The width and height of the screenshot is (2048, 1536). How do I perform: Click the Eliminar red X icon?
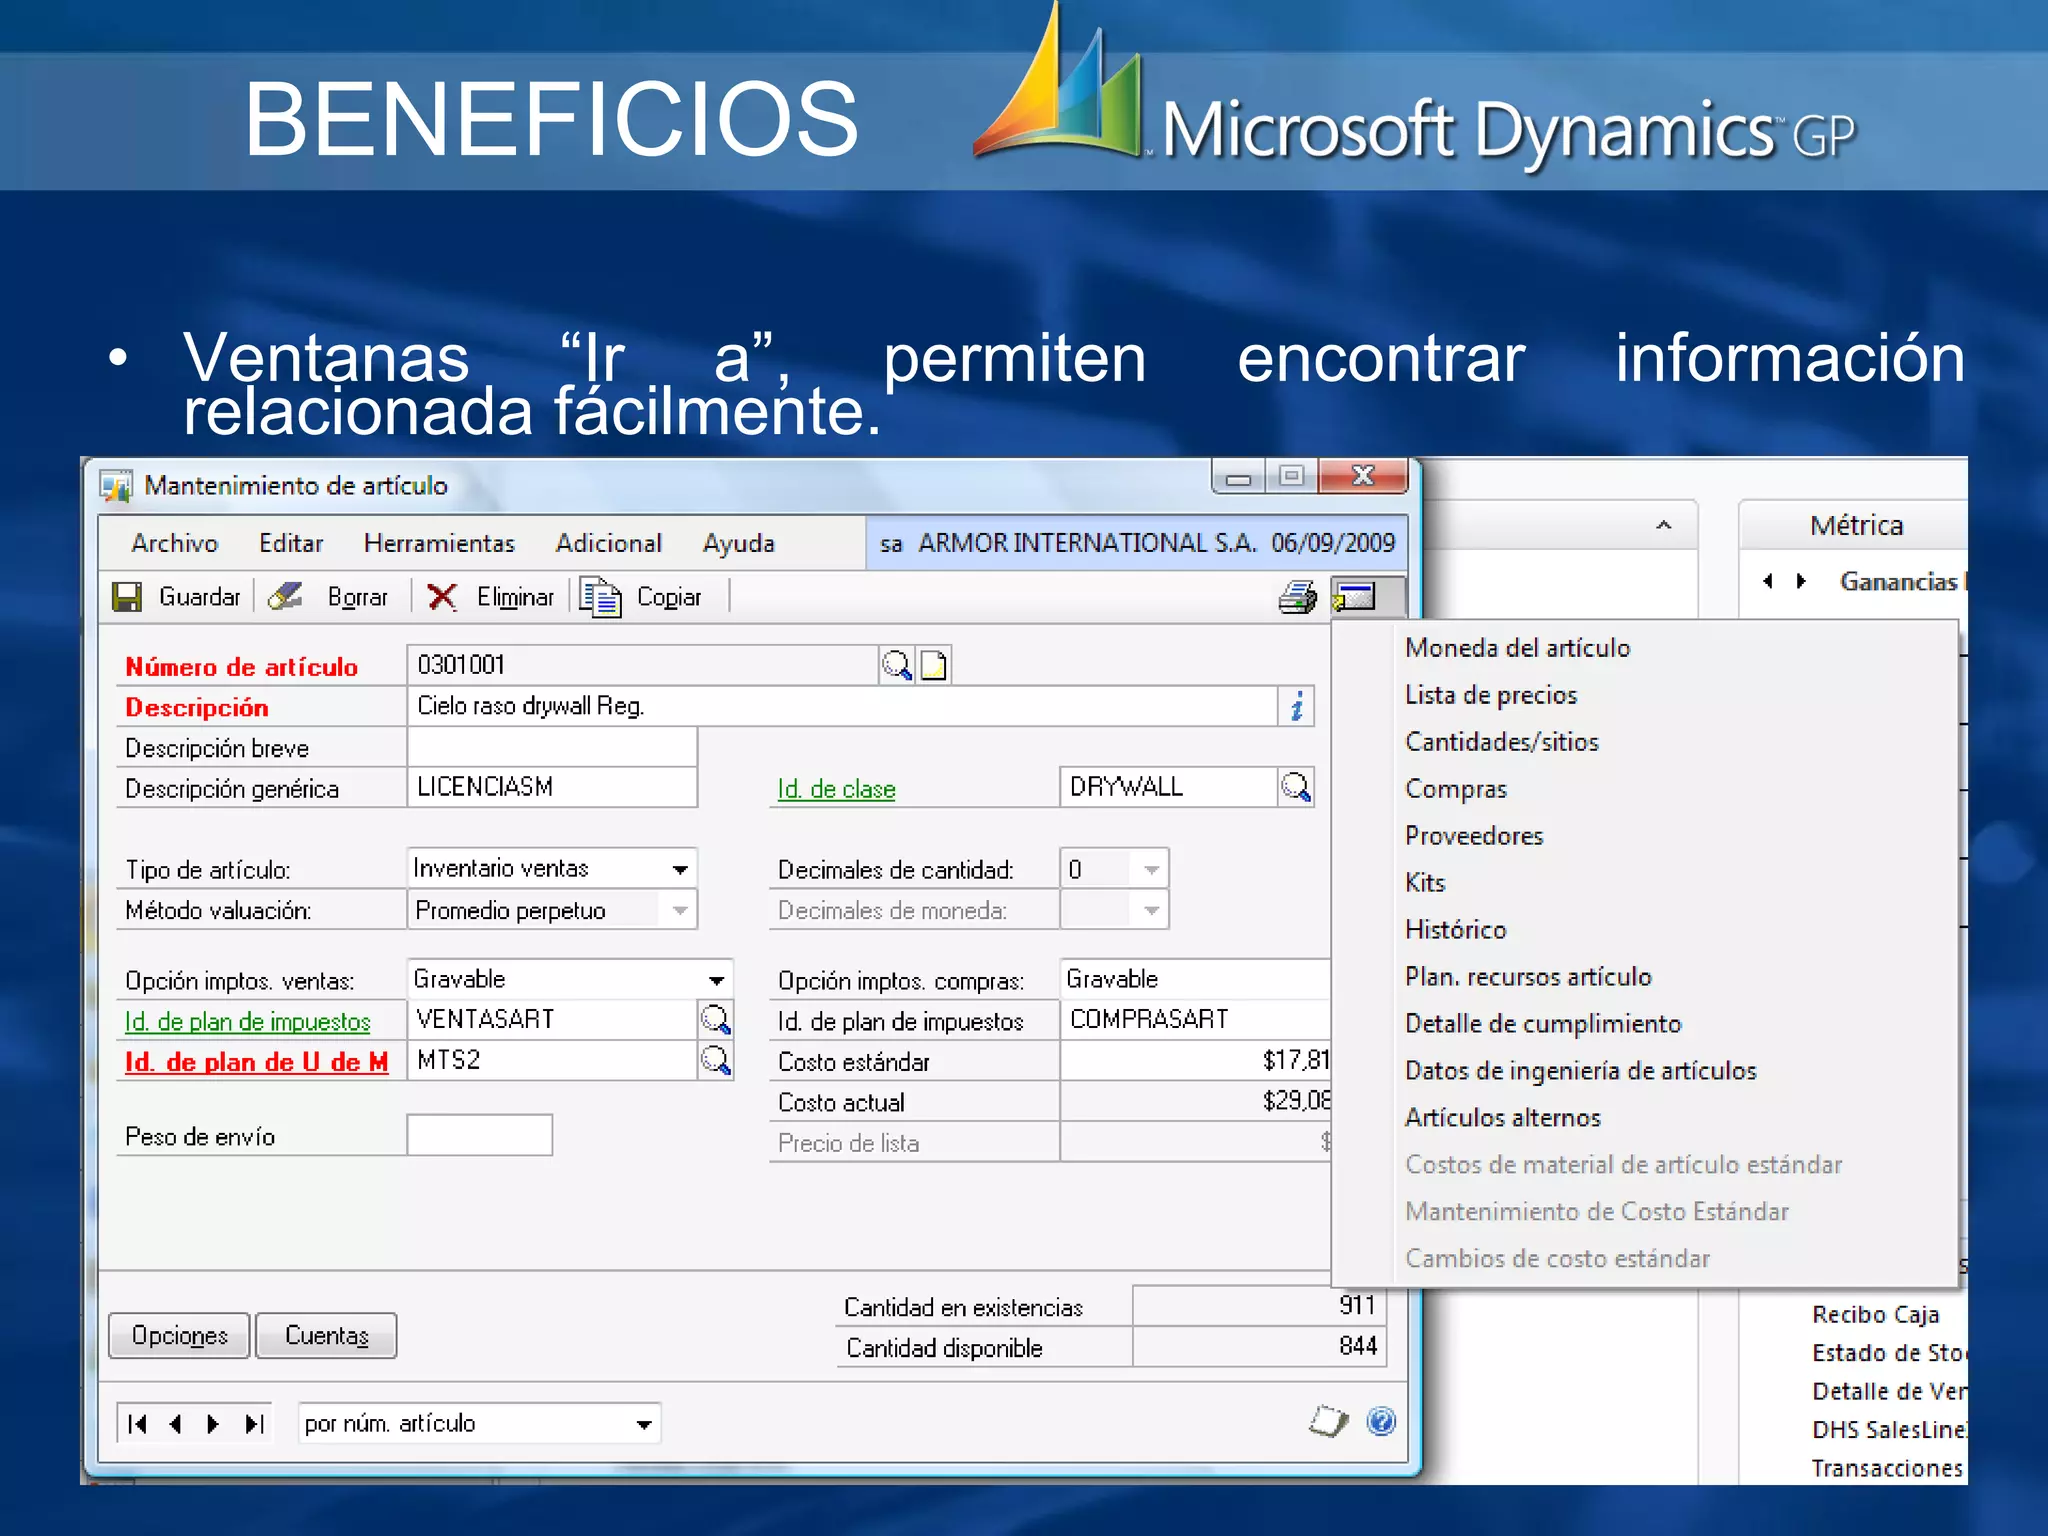(x=442, y=597)
